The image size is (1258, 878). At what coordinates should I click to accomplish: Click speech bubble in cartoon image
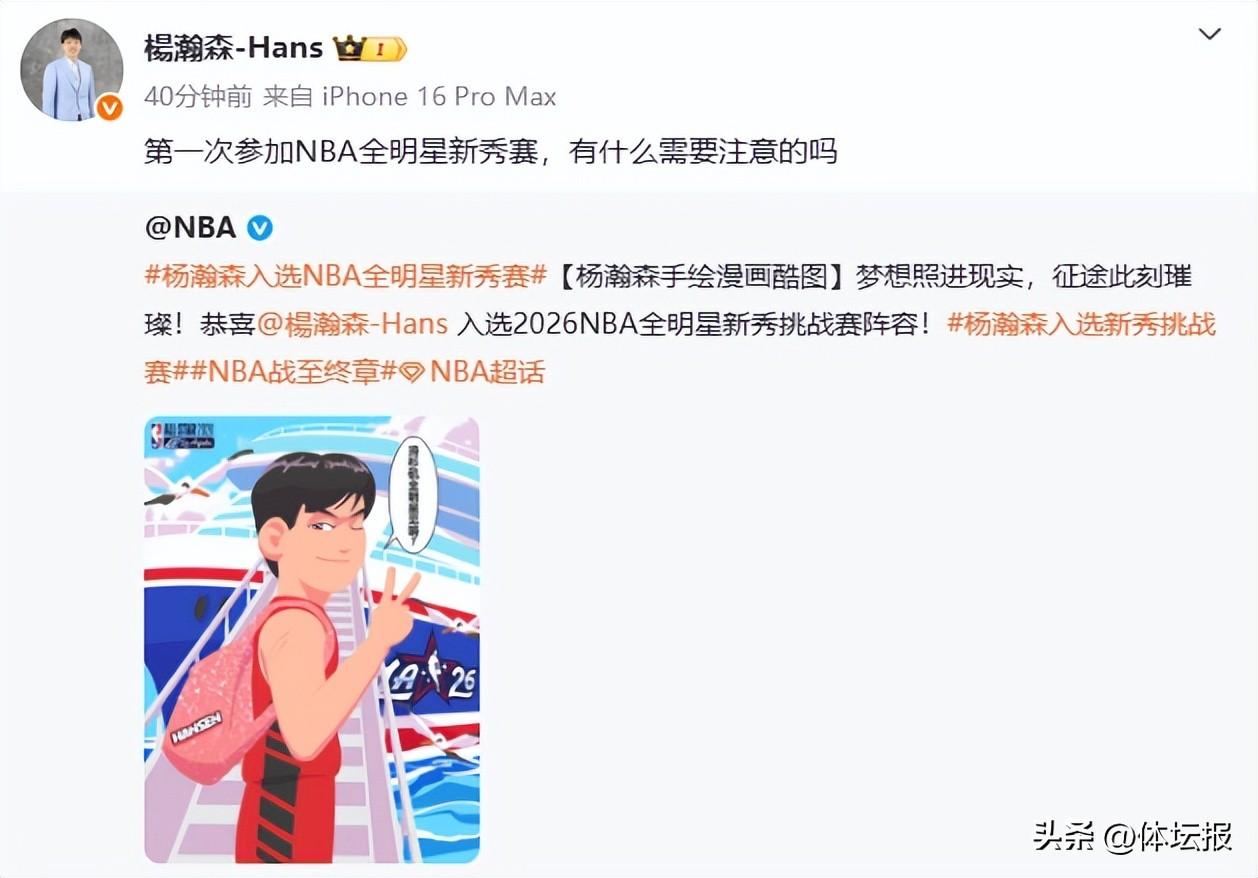[x=411, y=493]
